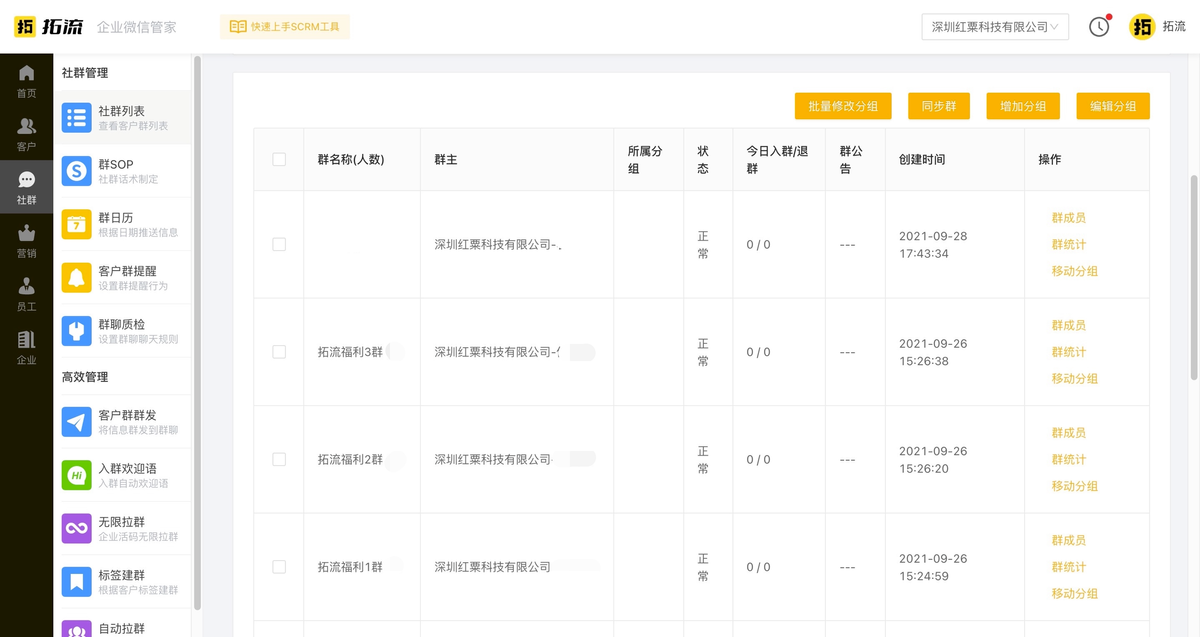Click the 批量修改分组 button
This screenshot has height=637, width=1200.
[x=843, y=105]
